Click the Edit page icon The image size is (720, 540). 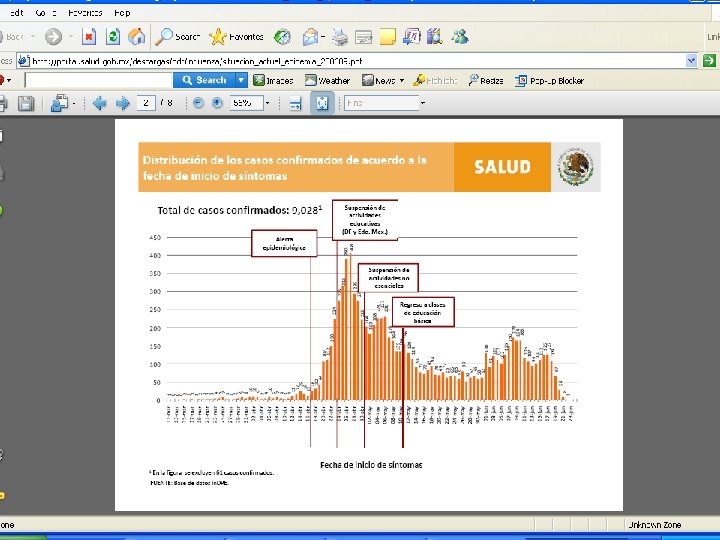point(364,37)
